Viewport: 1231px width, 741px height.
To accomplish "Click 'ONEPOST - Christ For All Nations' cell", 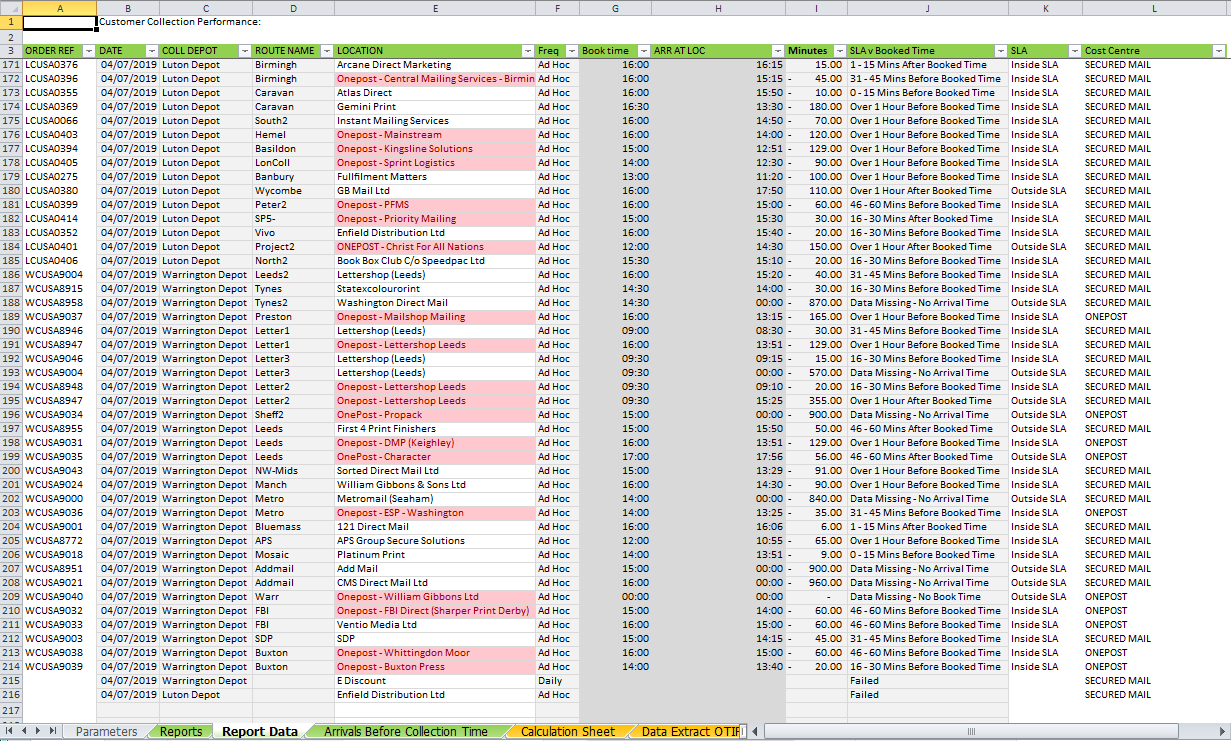I will [435, 247].
